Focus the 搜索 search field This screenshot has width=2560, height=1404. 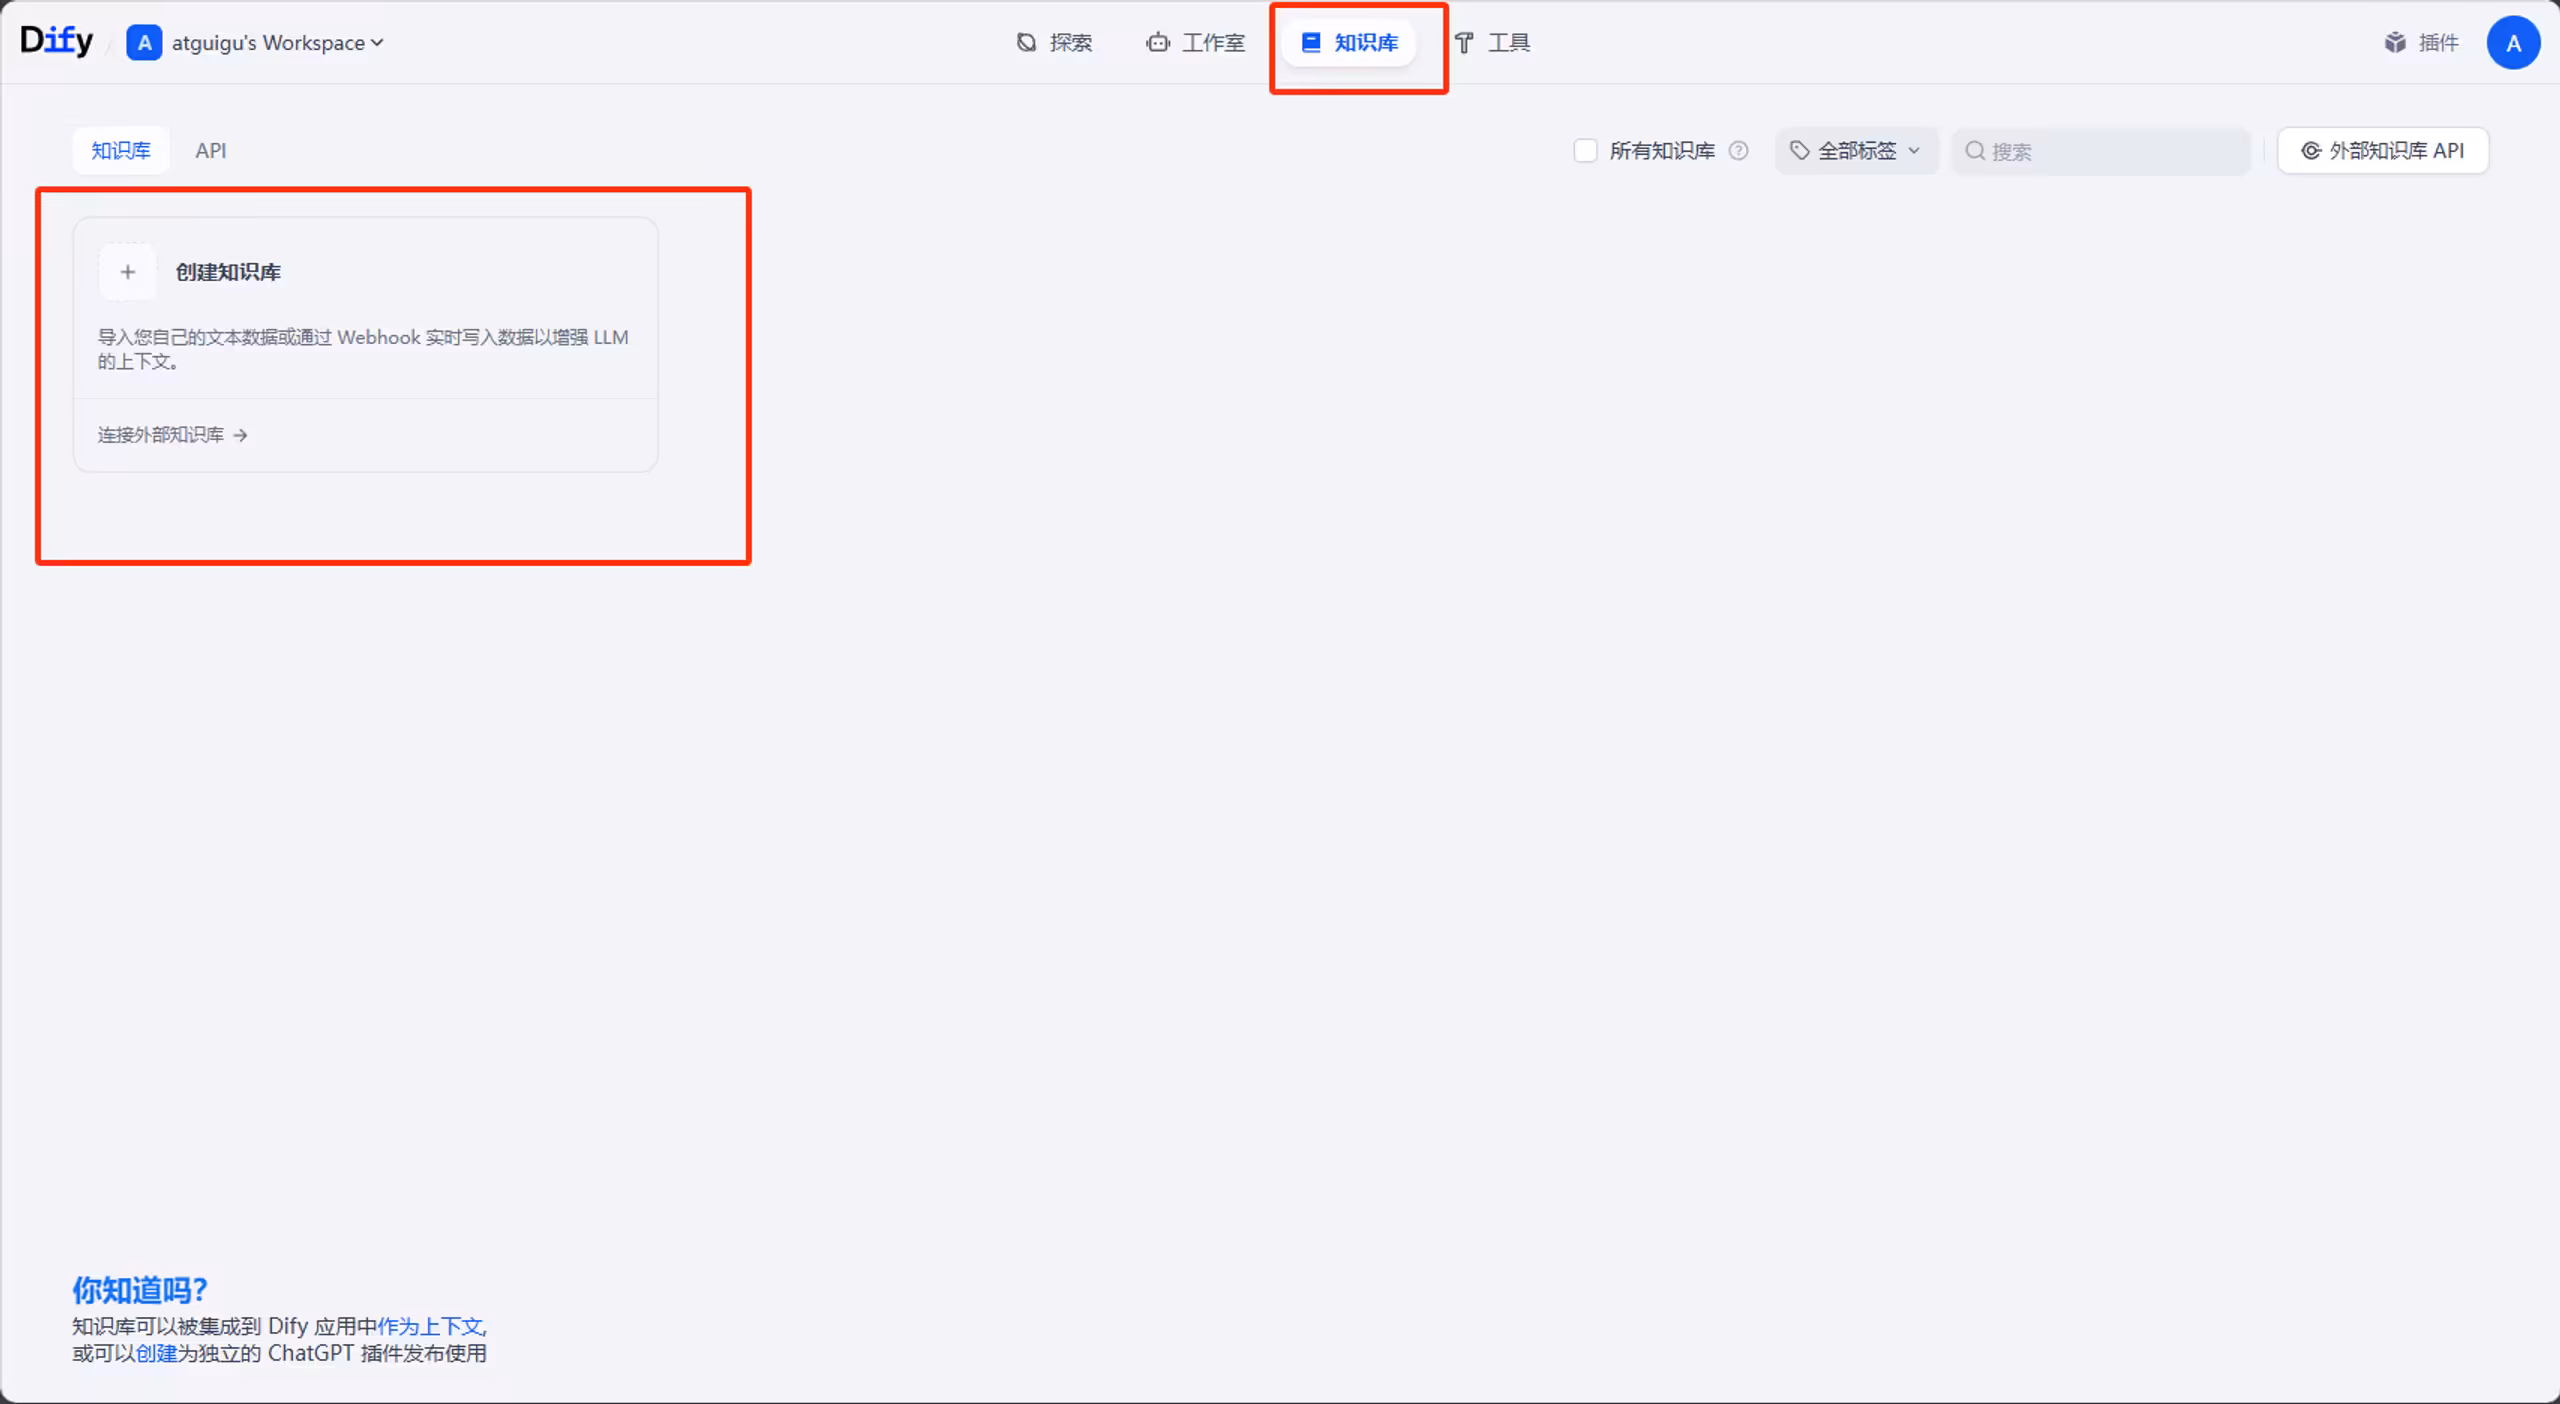coord(2100,150)
